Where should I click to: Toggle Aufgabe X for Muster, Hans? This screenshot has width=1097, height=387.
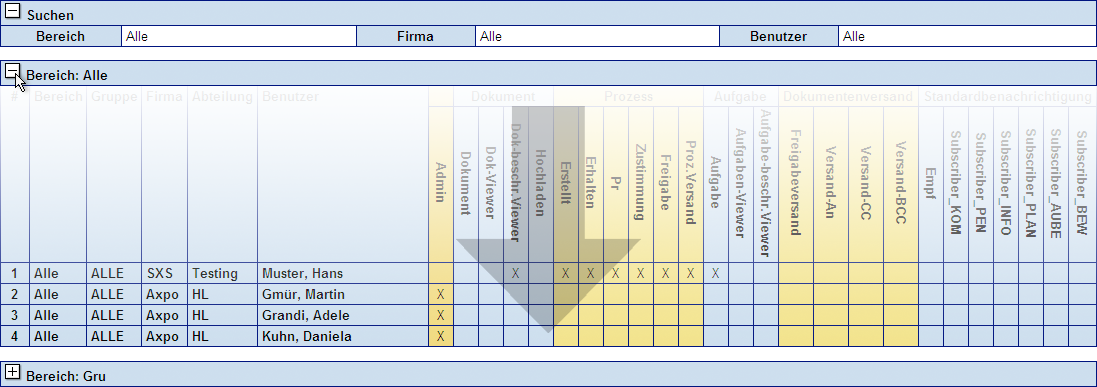pos(715,273)
